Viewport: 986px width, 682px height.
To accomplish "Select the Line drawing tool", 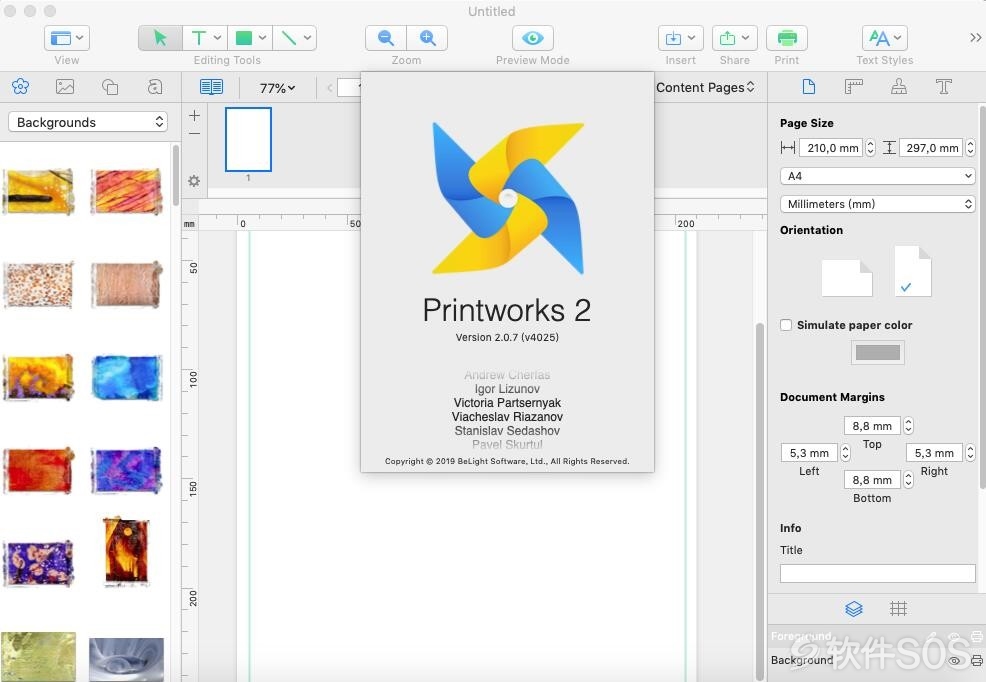I will pyautogui.click(x=294, y=38).
